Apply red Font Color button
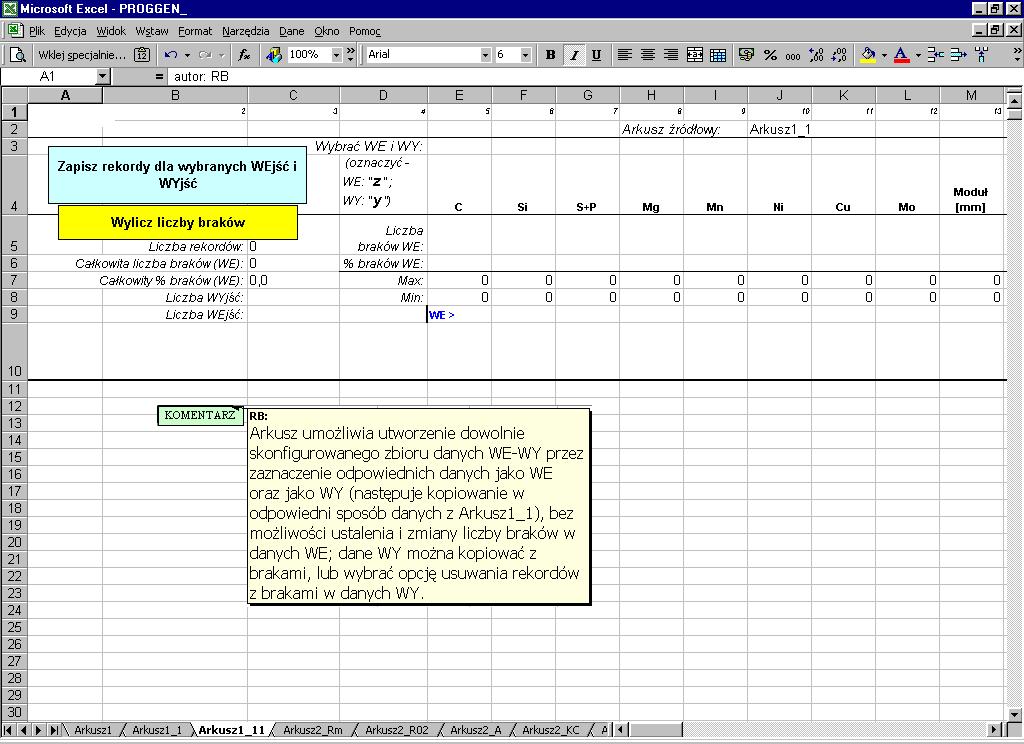 (901, 55)
